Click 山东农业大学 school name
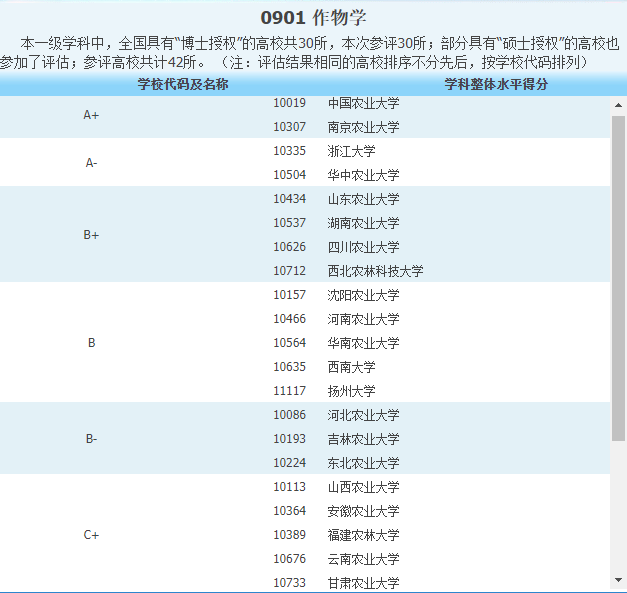This screenshot has width=627, height=593. (x=363, y=199)
